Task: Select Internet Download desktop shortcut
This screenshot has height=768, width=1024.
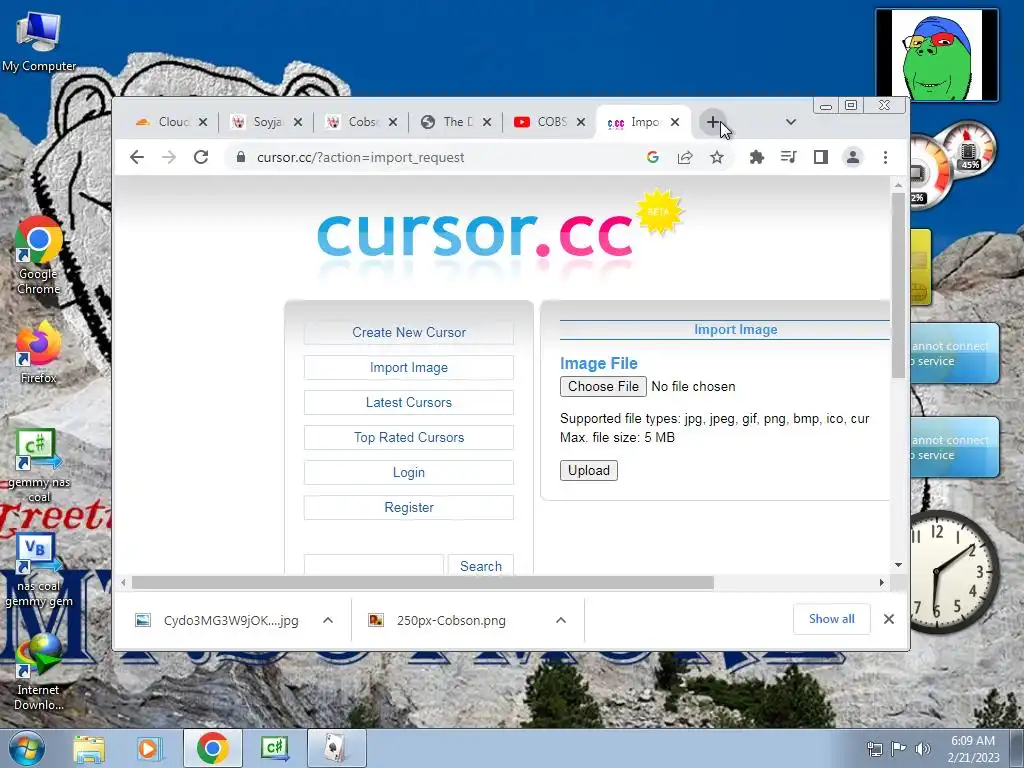Action: (39, 673)
